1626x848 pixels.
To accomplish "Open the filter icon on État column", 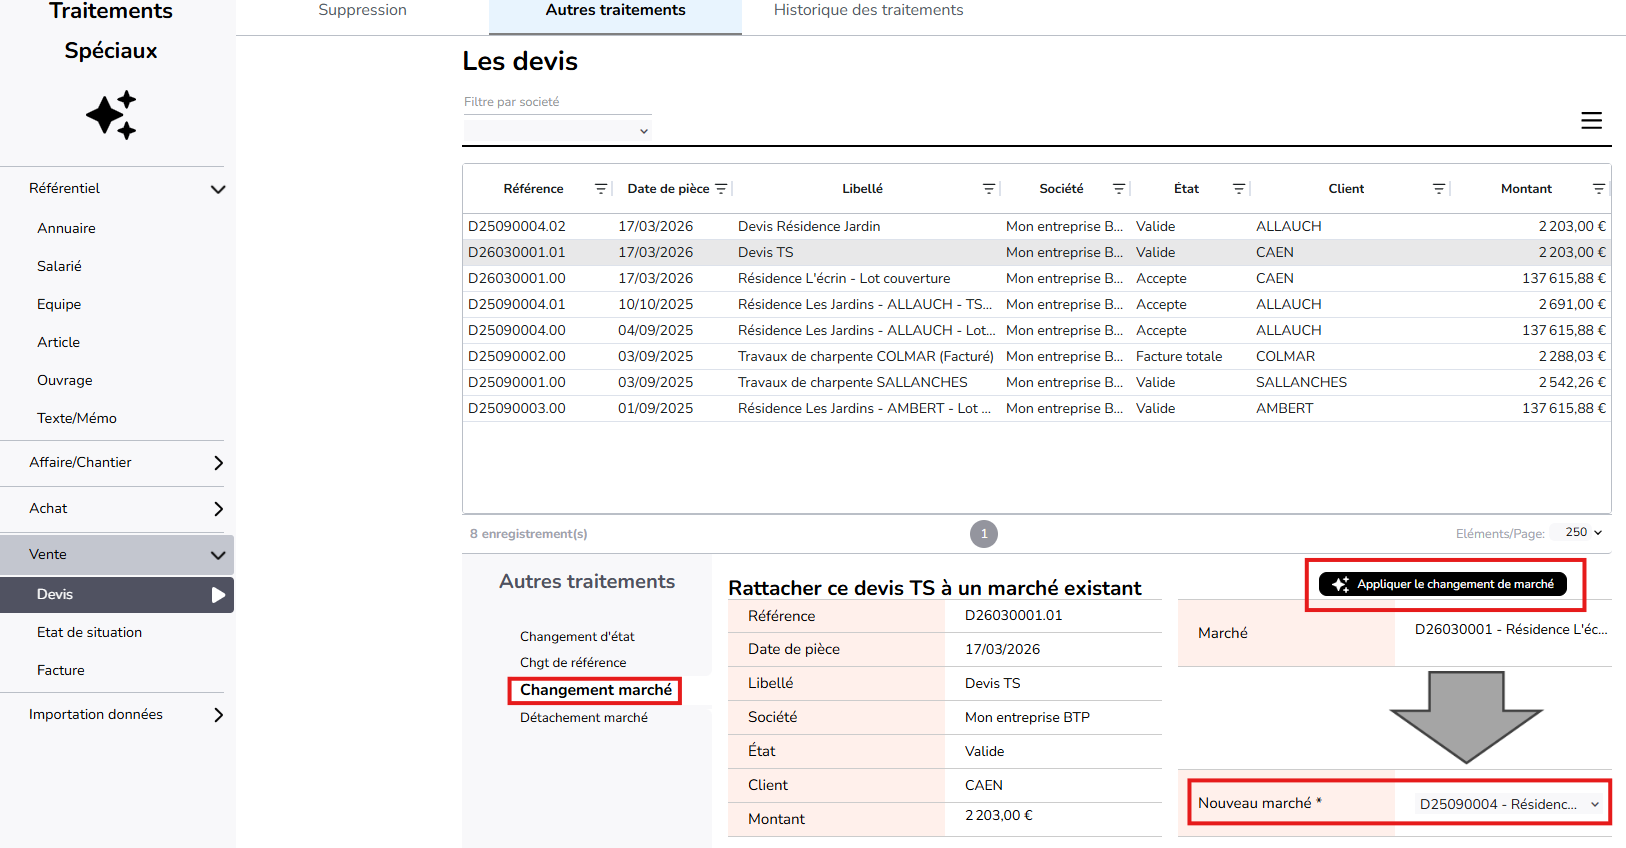I will point(1239,189).
